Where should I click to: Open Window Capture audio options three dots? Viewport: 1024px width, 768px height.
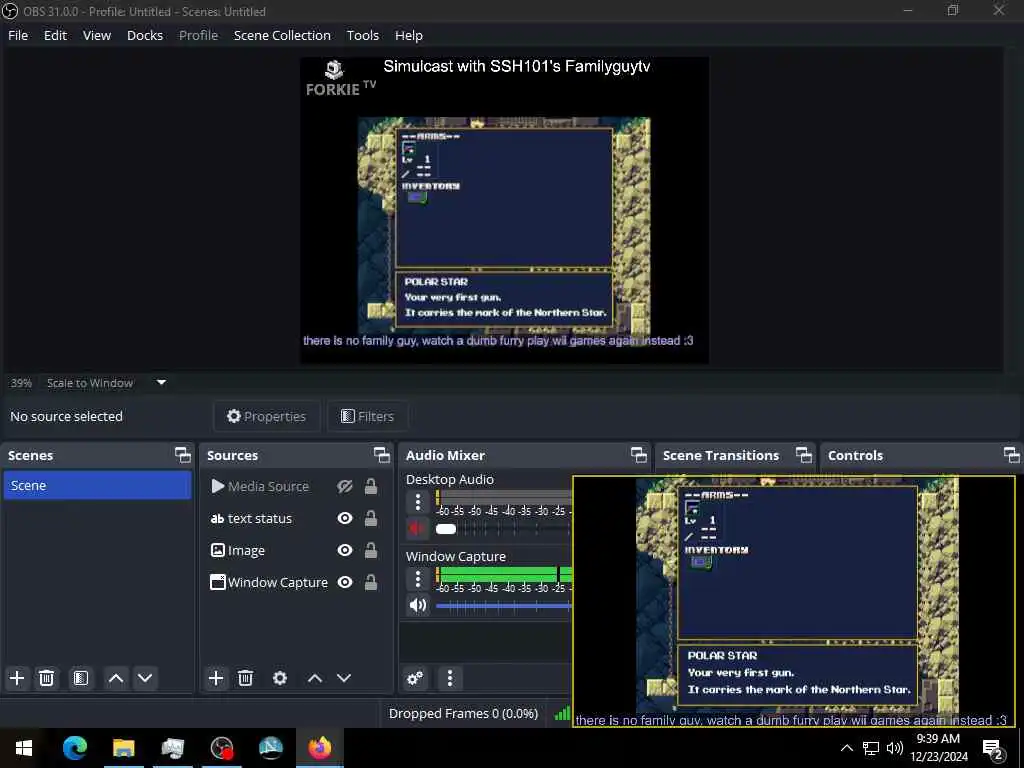[x=418, y=579]
